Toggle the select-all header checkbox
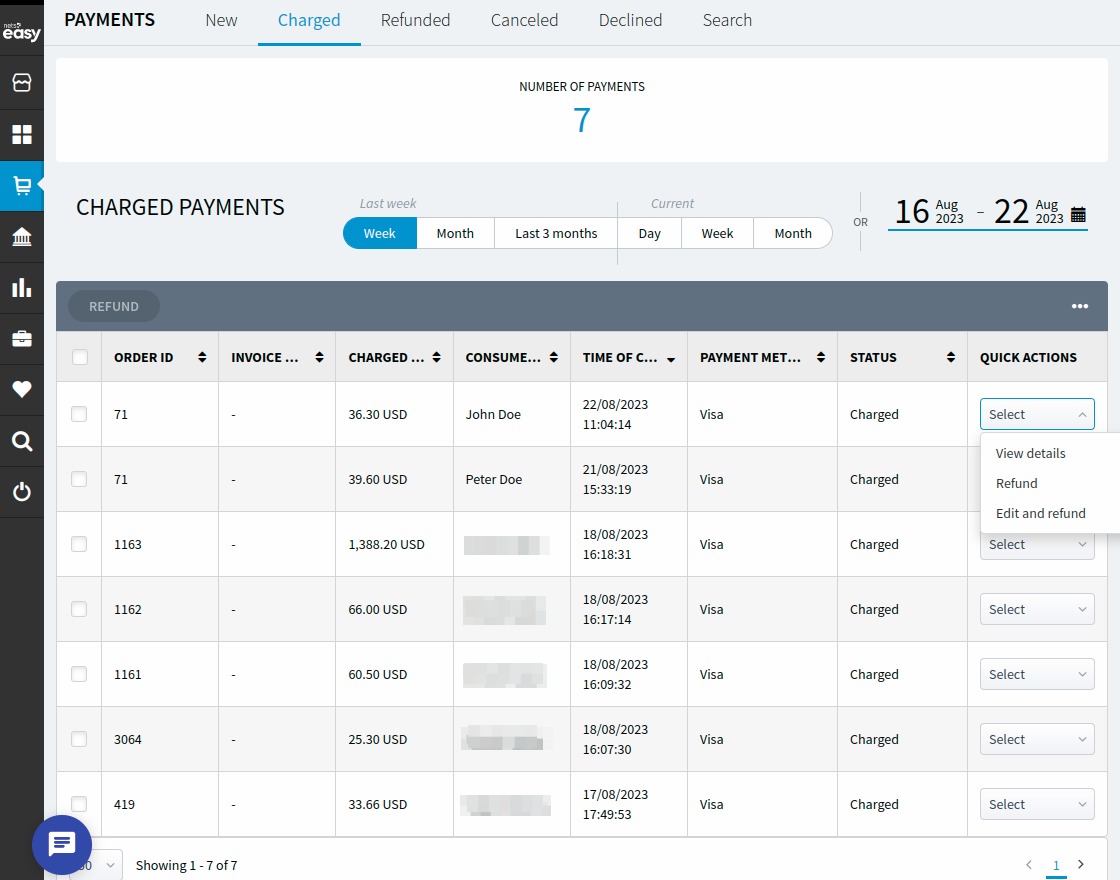Screen dimensions: 1120x880 79,357
